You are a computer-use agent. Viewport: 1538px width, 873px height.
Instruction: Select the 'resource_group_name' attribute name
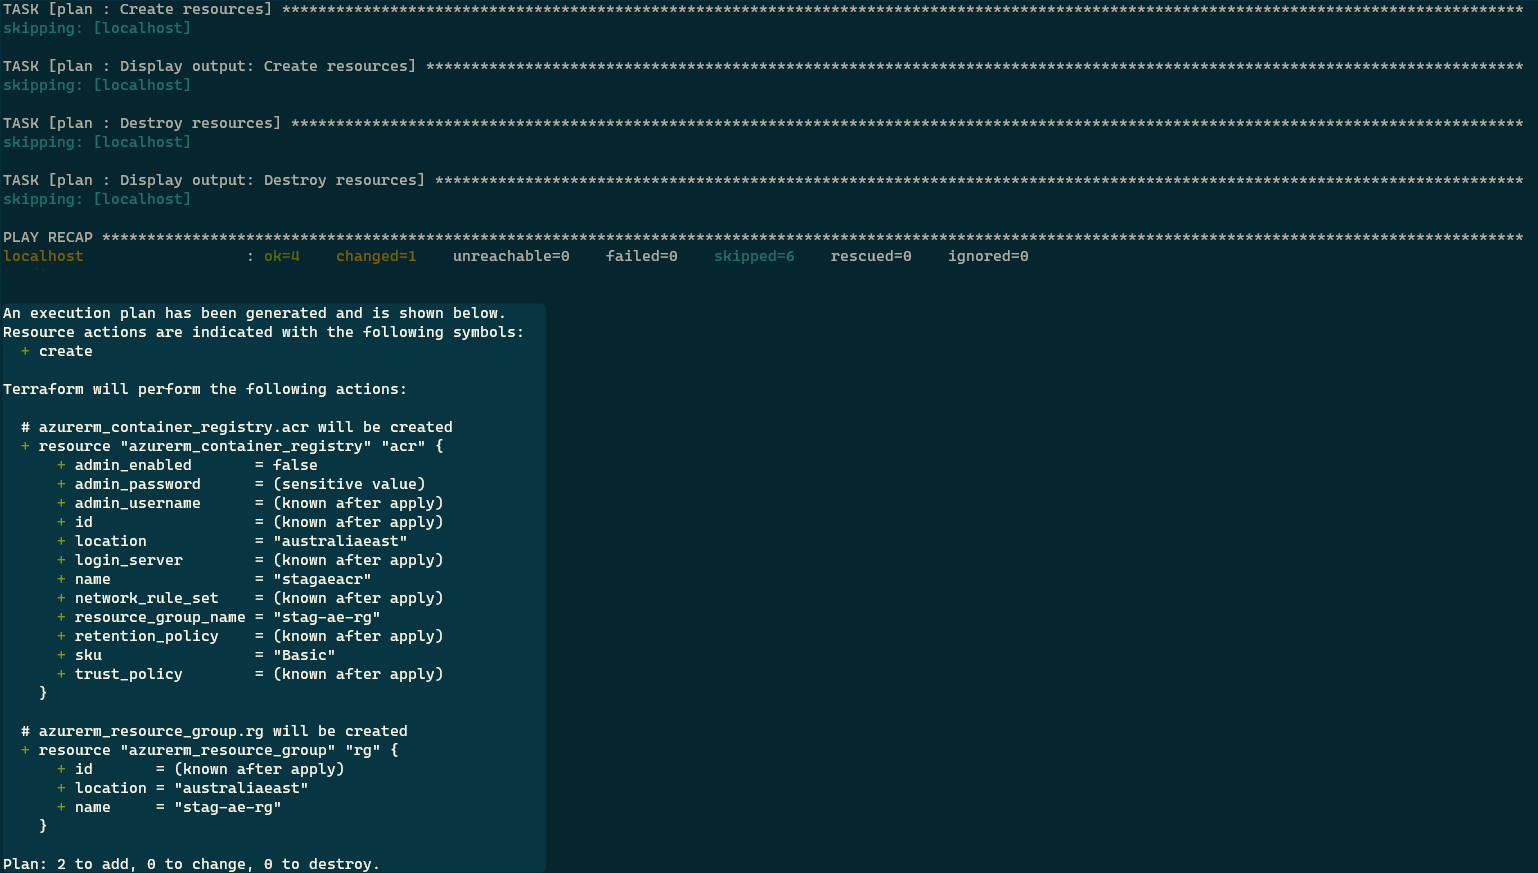tap(160, 617)
